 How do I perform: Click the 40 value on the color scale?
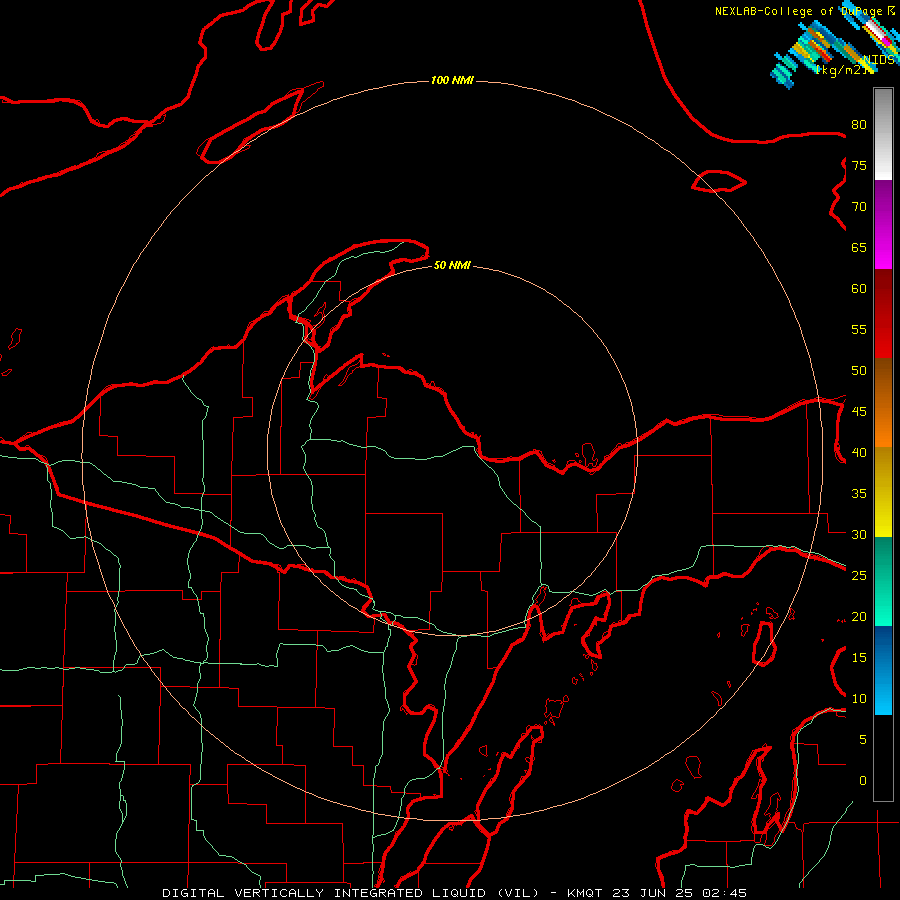click(x=859, y=453)
